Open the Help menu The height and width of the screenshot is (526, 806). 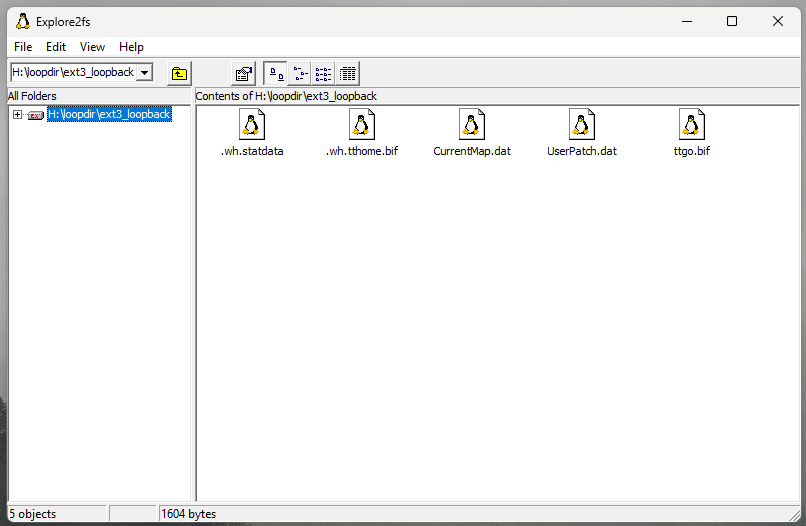pyautogui.click(x=132, y=47)
